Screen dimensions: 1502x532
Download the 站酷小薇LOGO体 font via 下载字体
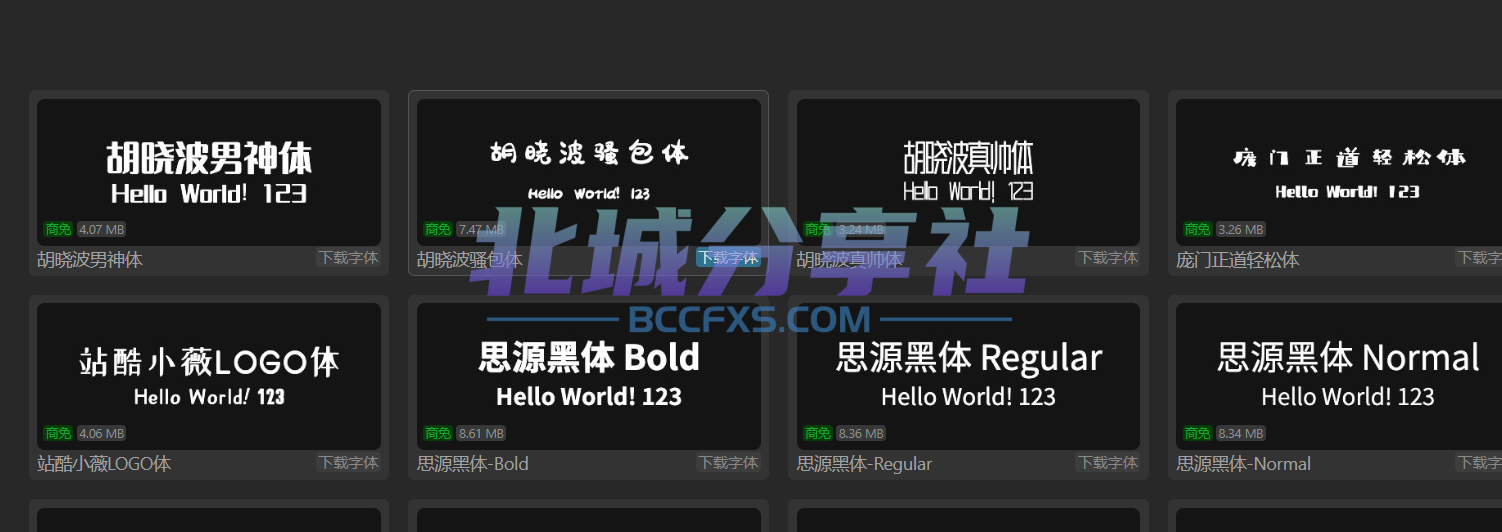(x=349, y=463)
